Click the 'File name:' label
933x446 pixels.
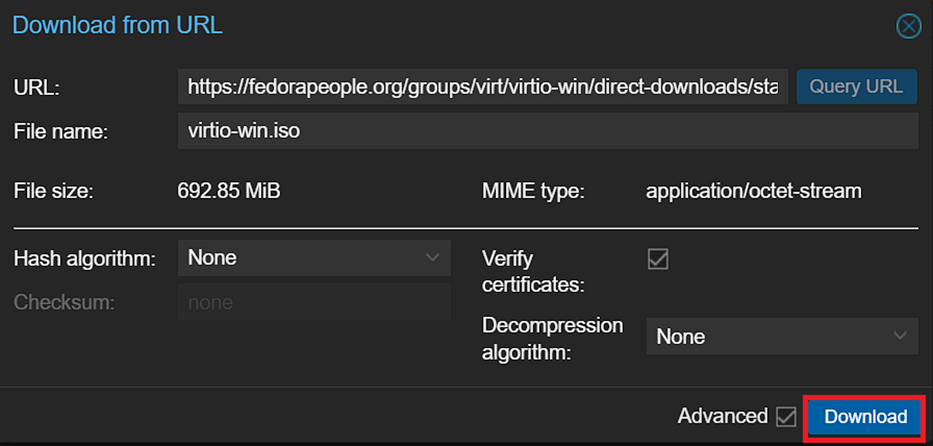coord(61,131)
